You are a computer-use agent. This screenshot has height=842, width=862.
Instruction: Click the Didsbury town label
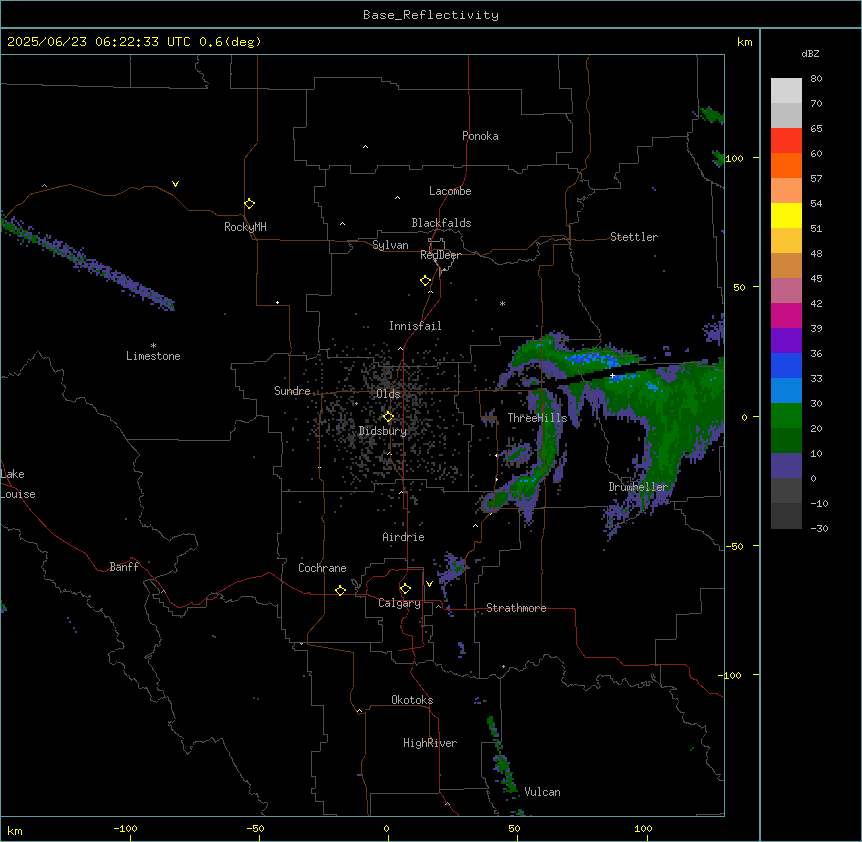[383, 431]
